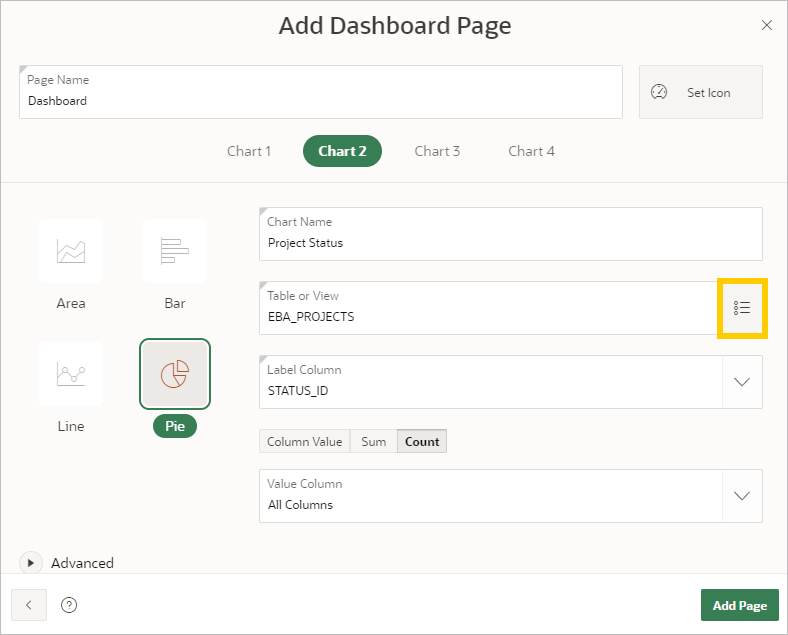Choose the Sum aggregation option

[373, 441]
